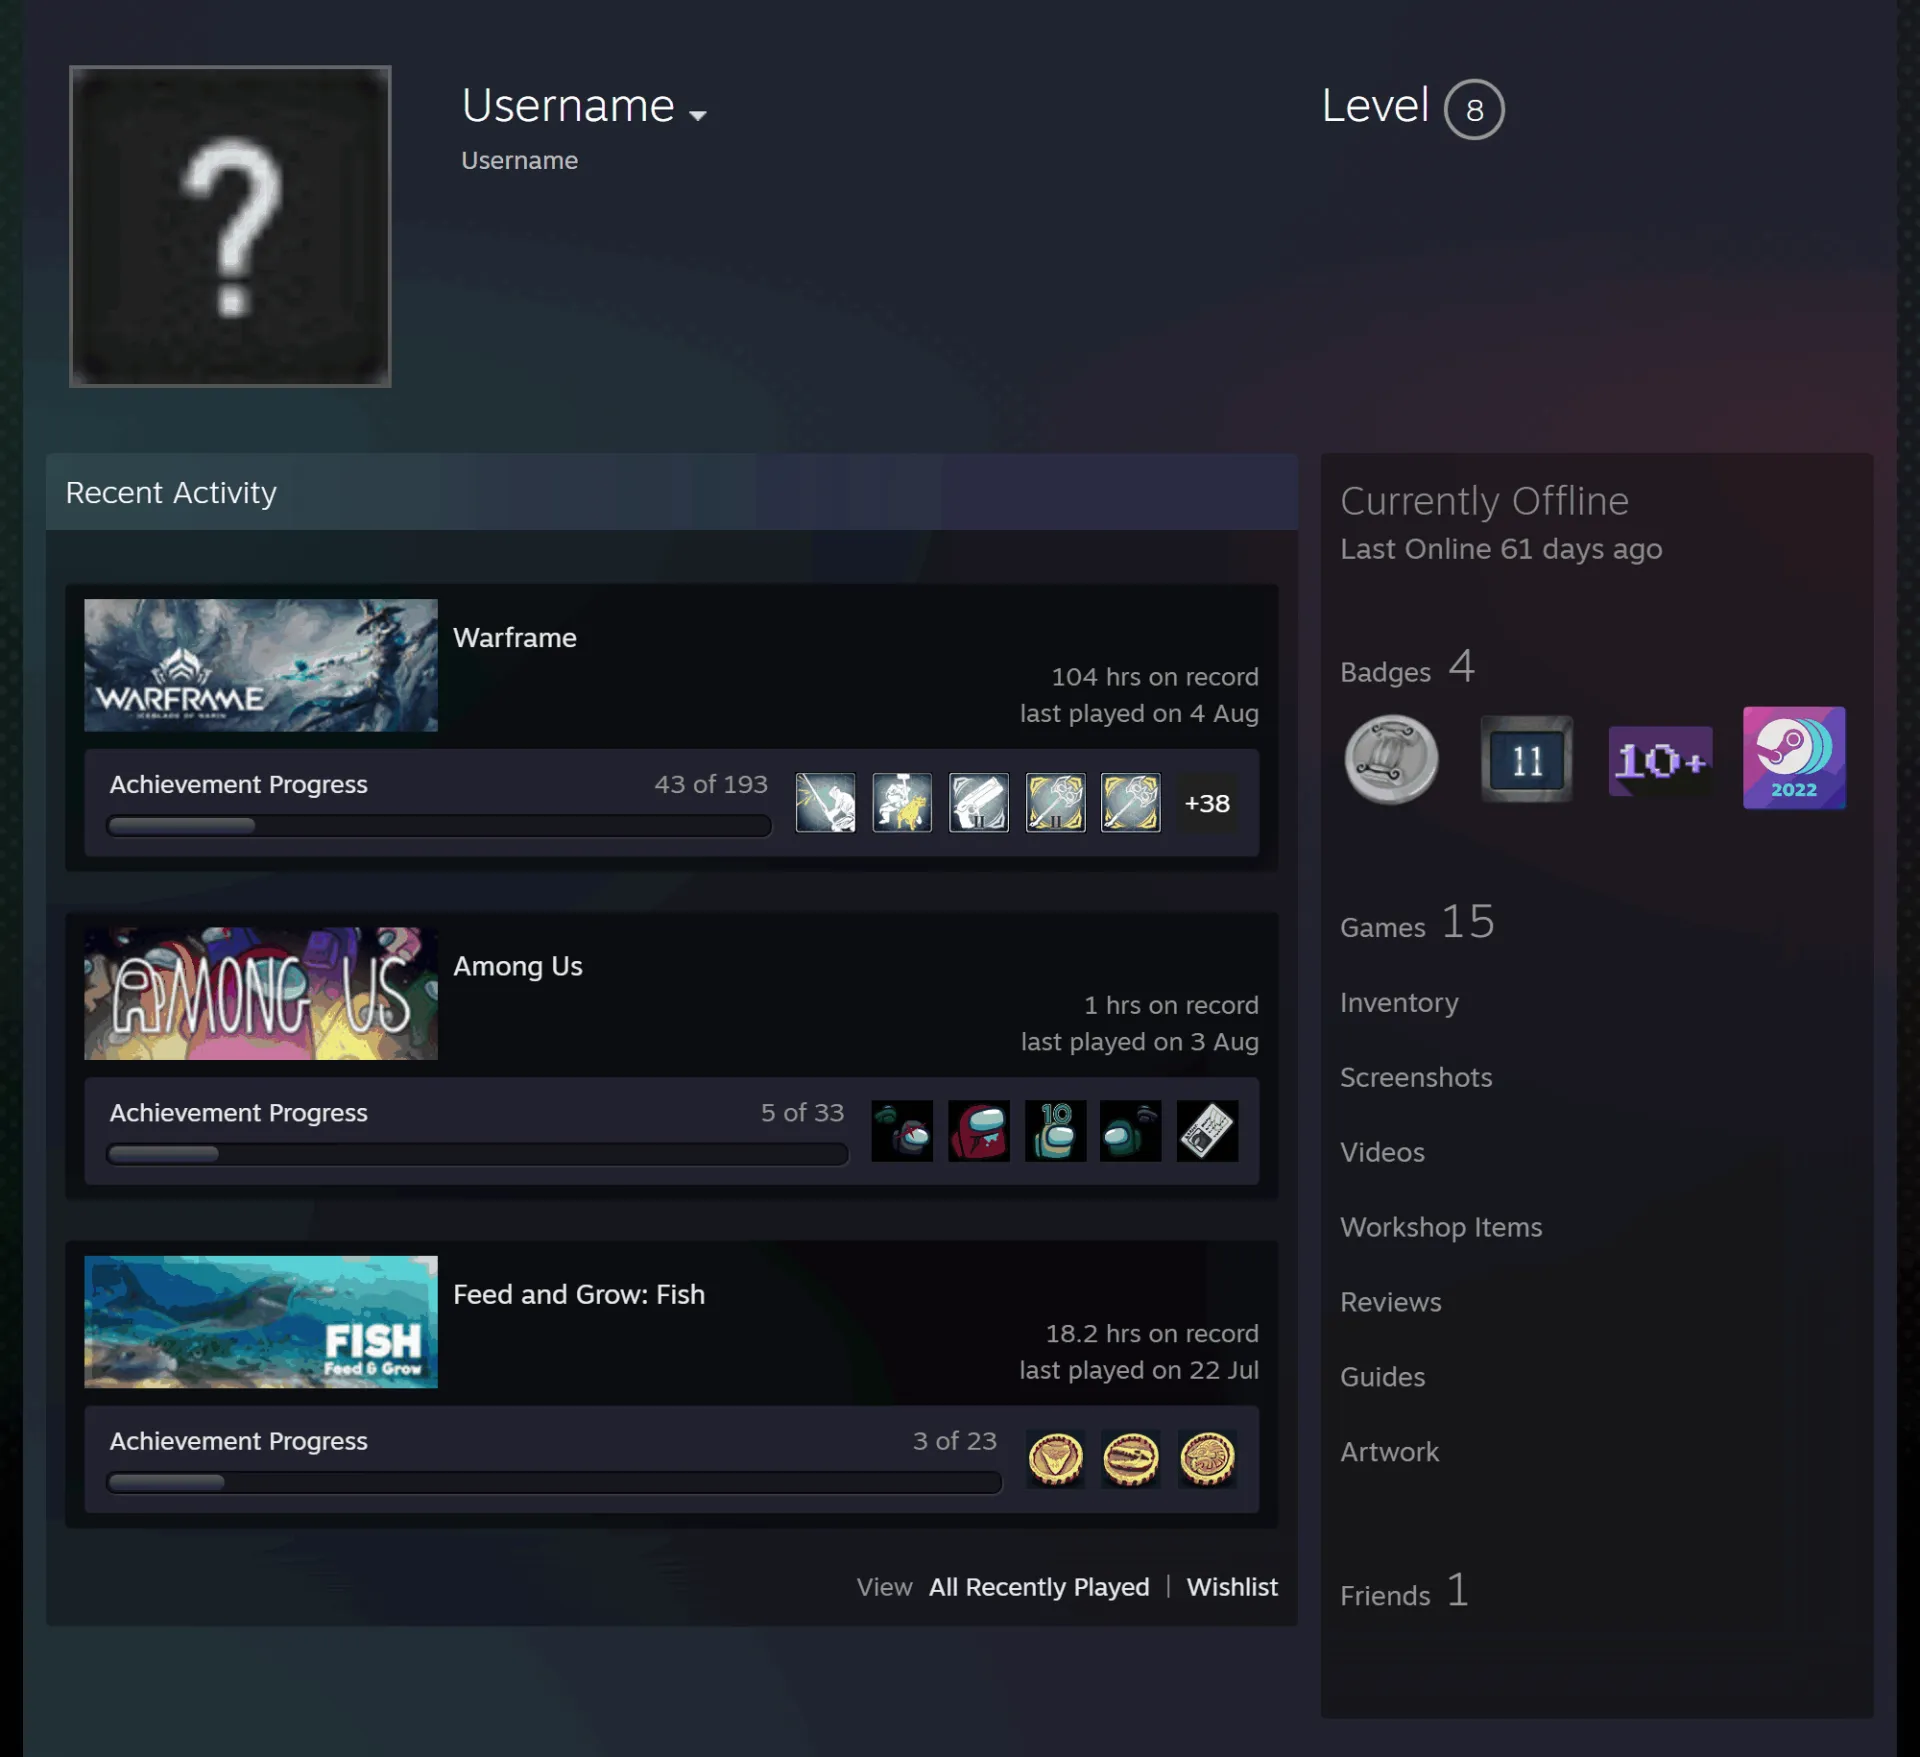This screenshot has width=1920, height=1757.
Task: View Warframe's third achievement icon
Action: point(979,802)
